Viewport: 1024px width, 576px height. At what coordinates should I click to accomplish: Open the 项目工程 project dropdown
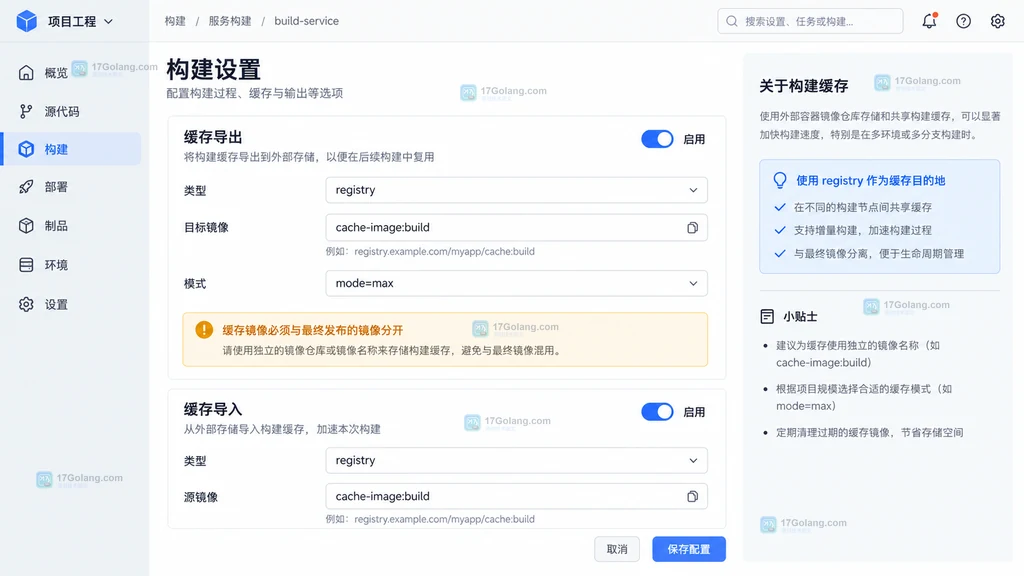(x=80, y=22)
